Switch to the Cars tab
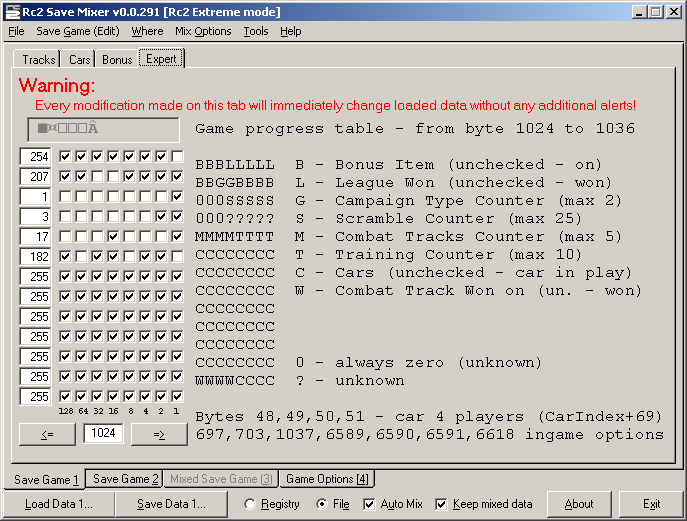Image resolution: width=687 pixels, height=521 pixels. pos(79,59)
